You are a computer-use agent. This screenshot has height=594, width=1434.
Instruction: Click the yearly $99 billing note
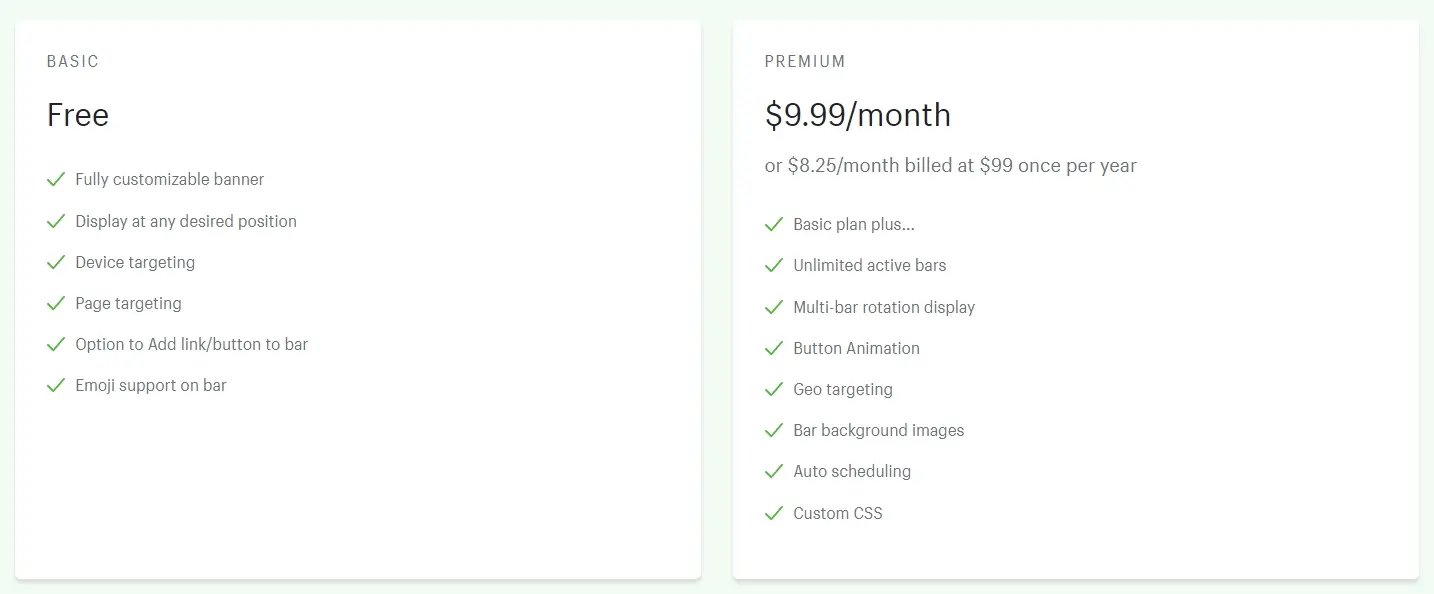click(950, 166)
